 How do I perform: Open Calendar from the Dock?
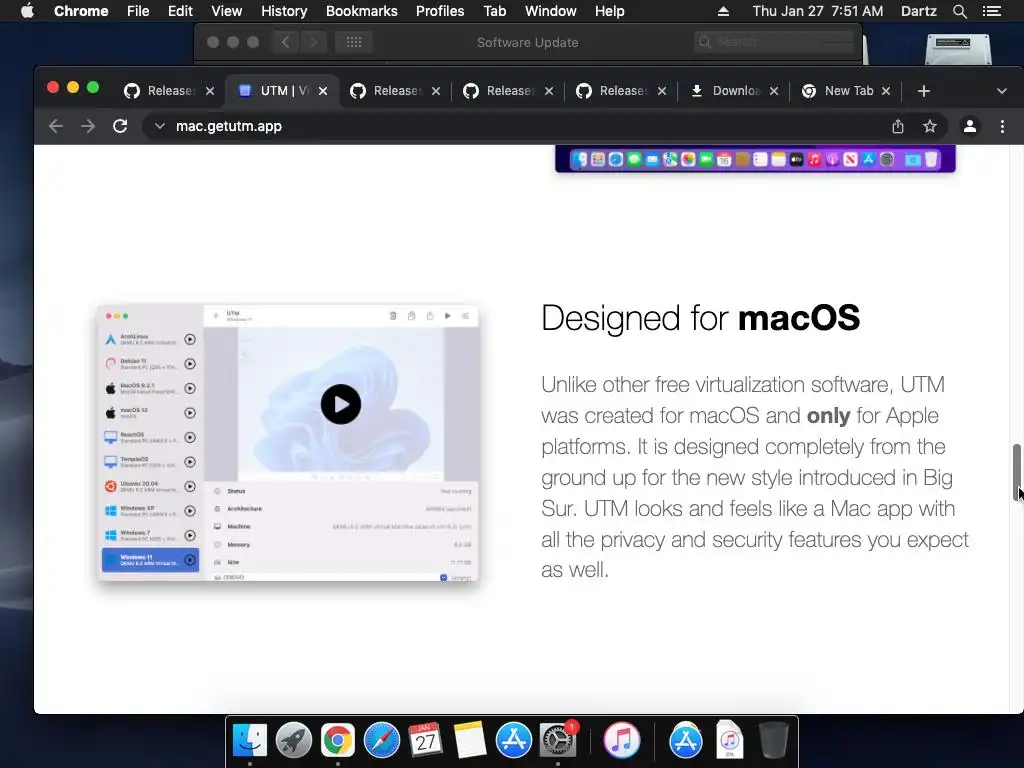(426, 740)
